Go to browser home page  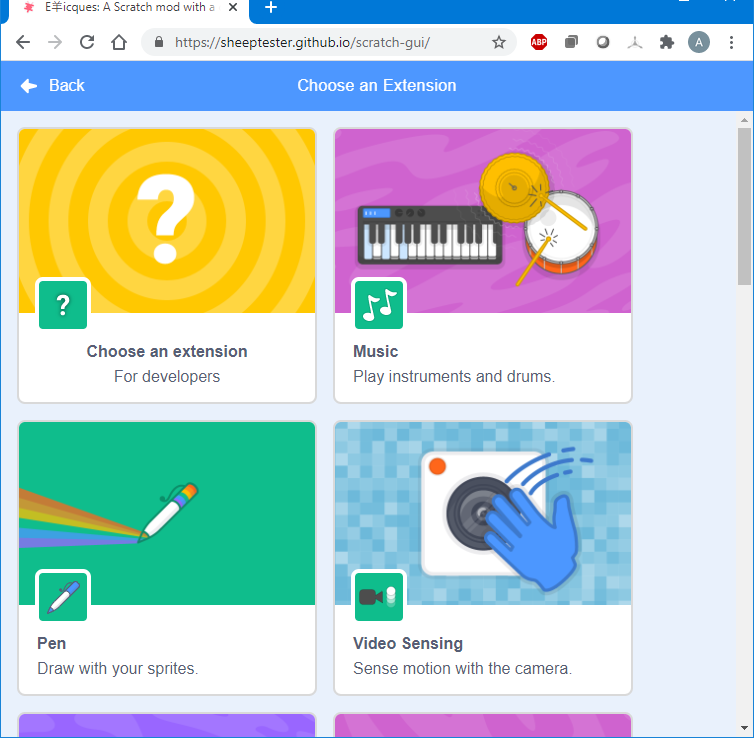click(x=119, y=42)
